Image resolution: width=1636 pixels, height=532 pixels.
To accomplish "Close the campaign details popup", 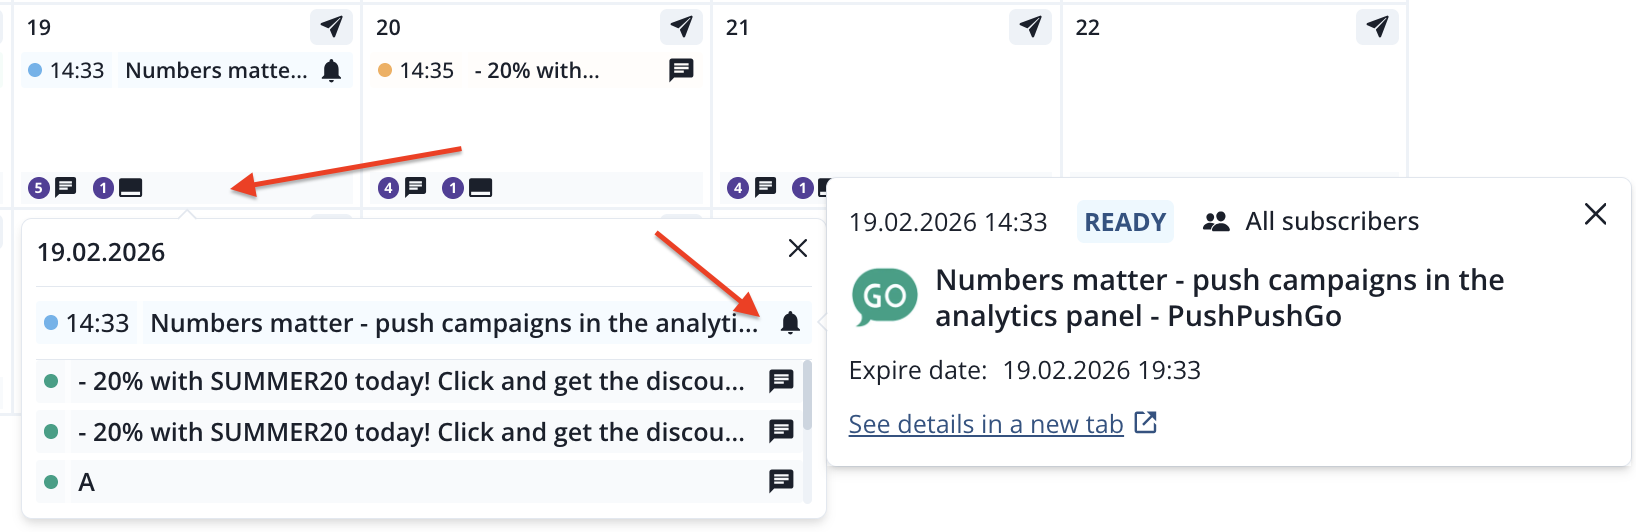I will 1595,214.
